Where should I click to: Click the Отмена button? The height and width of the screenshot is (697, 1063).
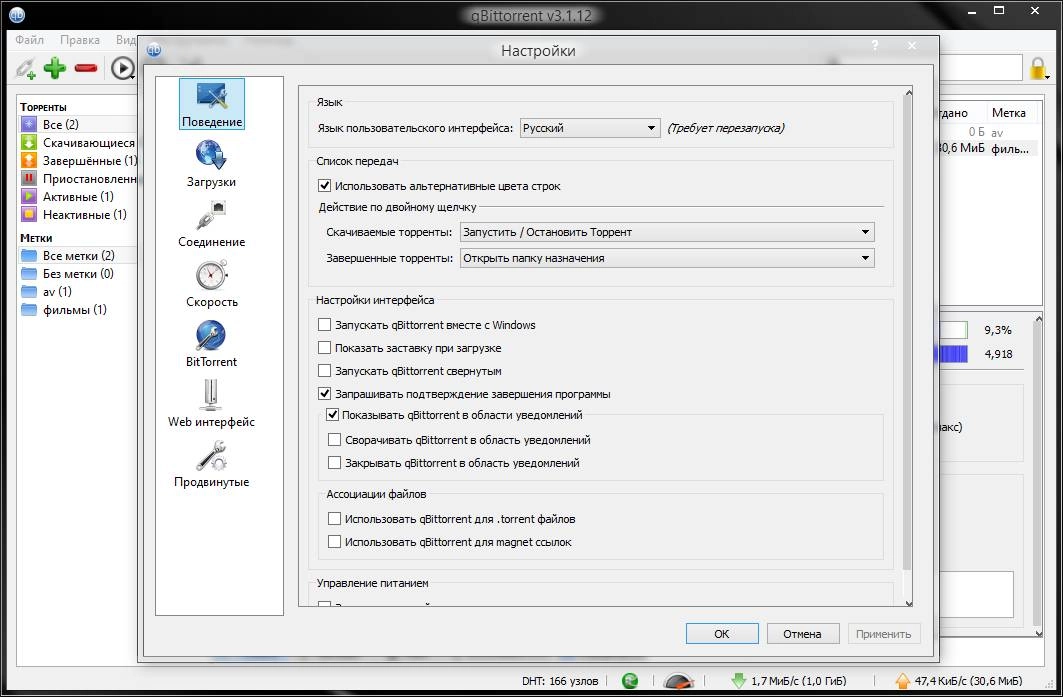[803, 634]
